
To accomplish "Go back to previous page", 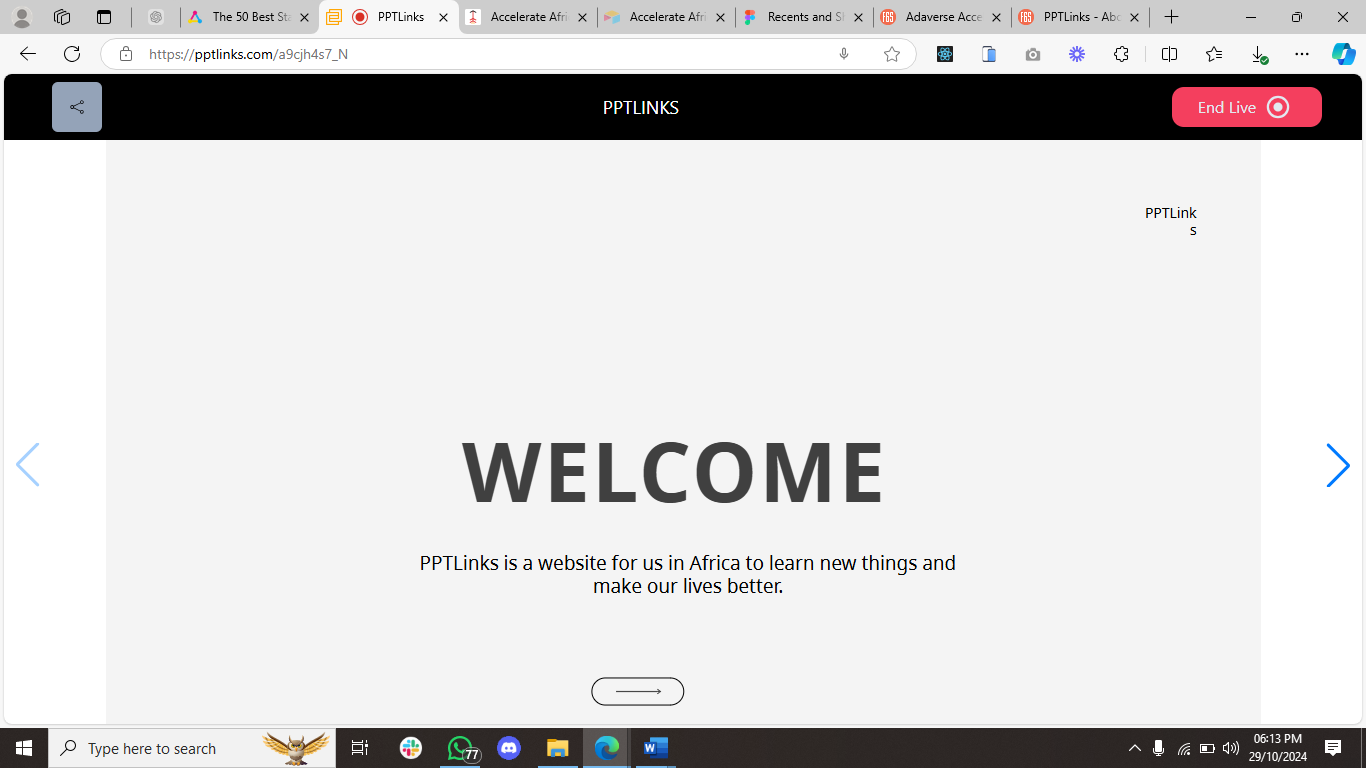I will (28, 54).
